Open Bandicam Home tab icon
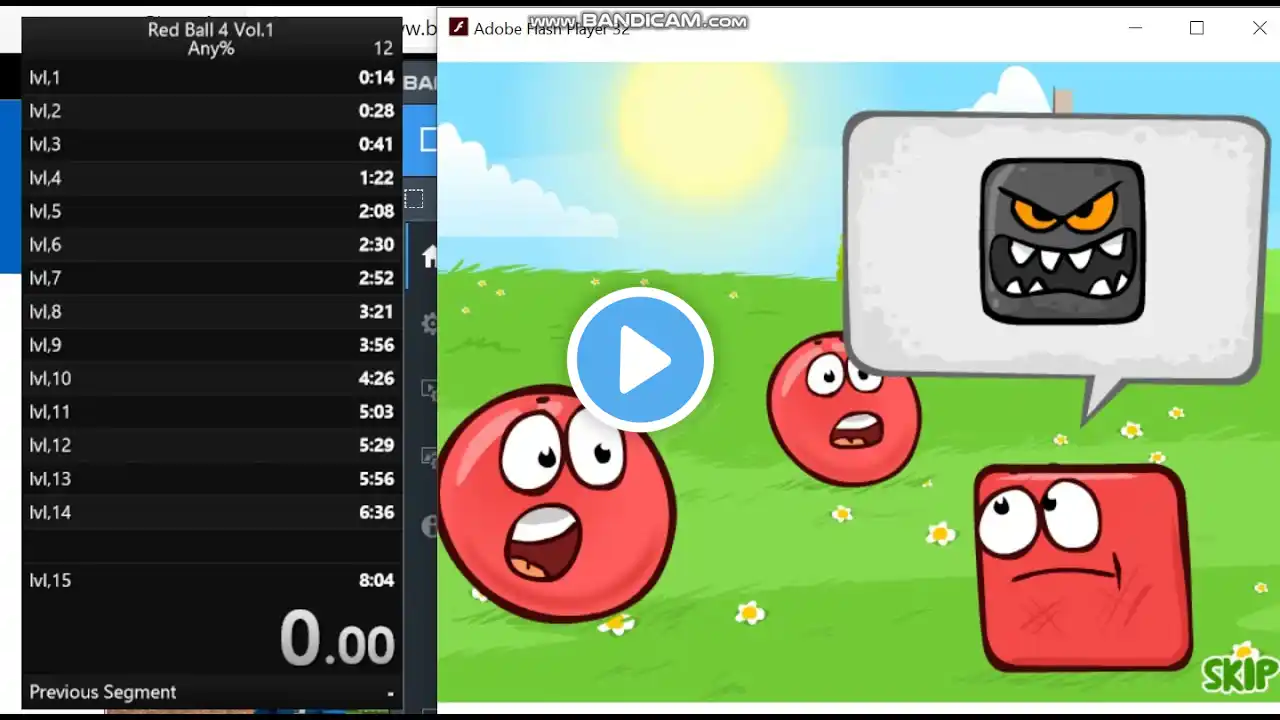Screen dimensions: 1280x720 tap(430, 257)
